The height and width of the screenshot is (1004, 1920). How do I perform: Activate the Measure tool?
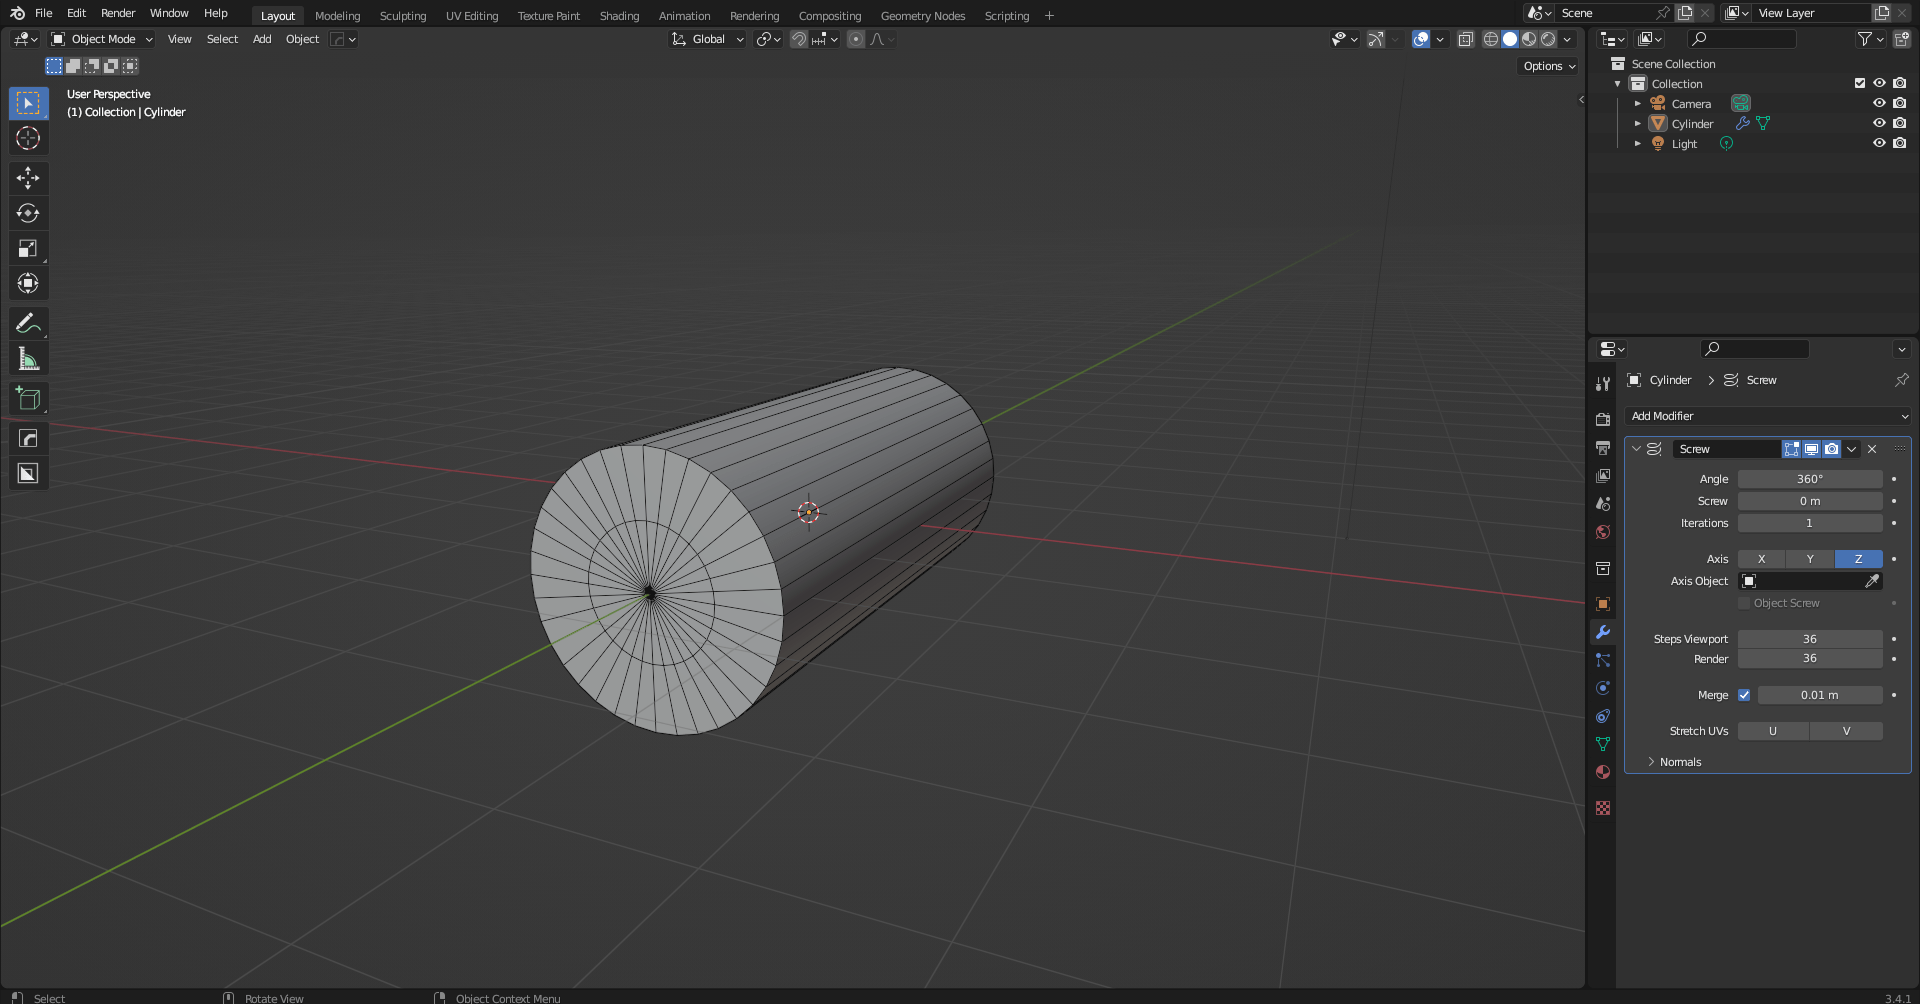pyautogui.click(x=28, y=357)
